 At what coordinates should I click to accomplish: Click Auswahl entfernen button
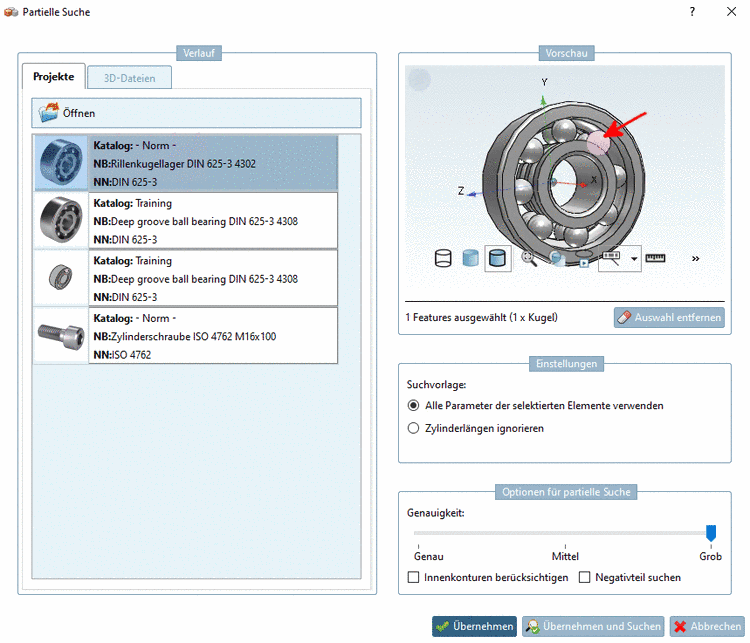pyautogui.click(x=669, y=318)
